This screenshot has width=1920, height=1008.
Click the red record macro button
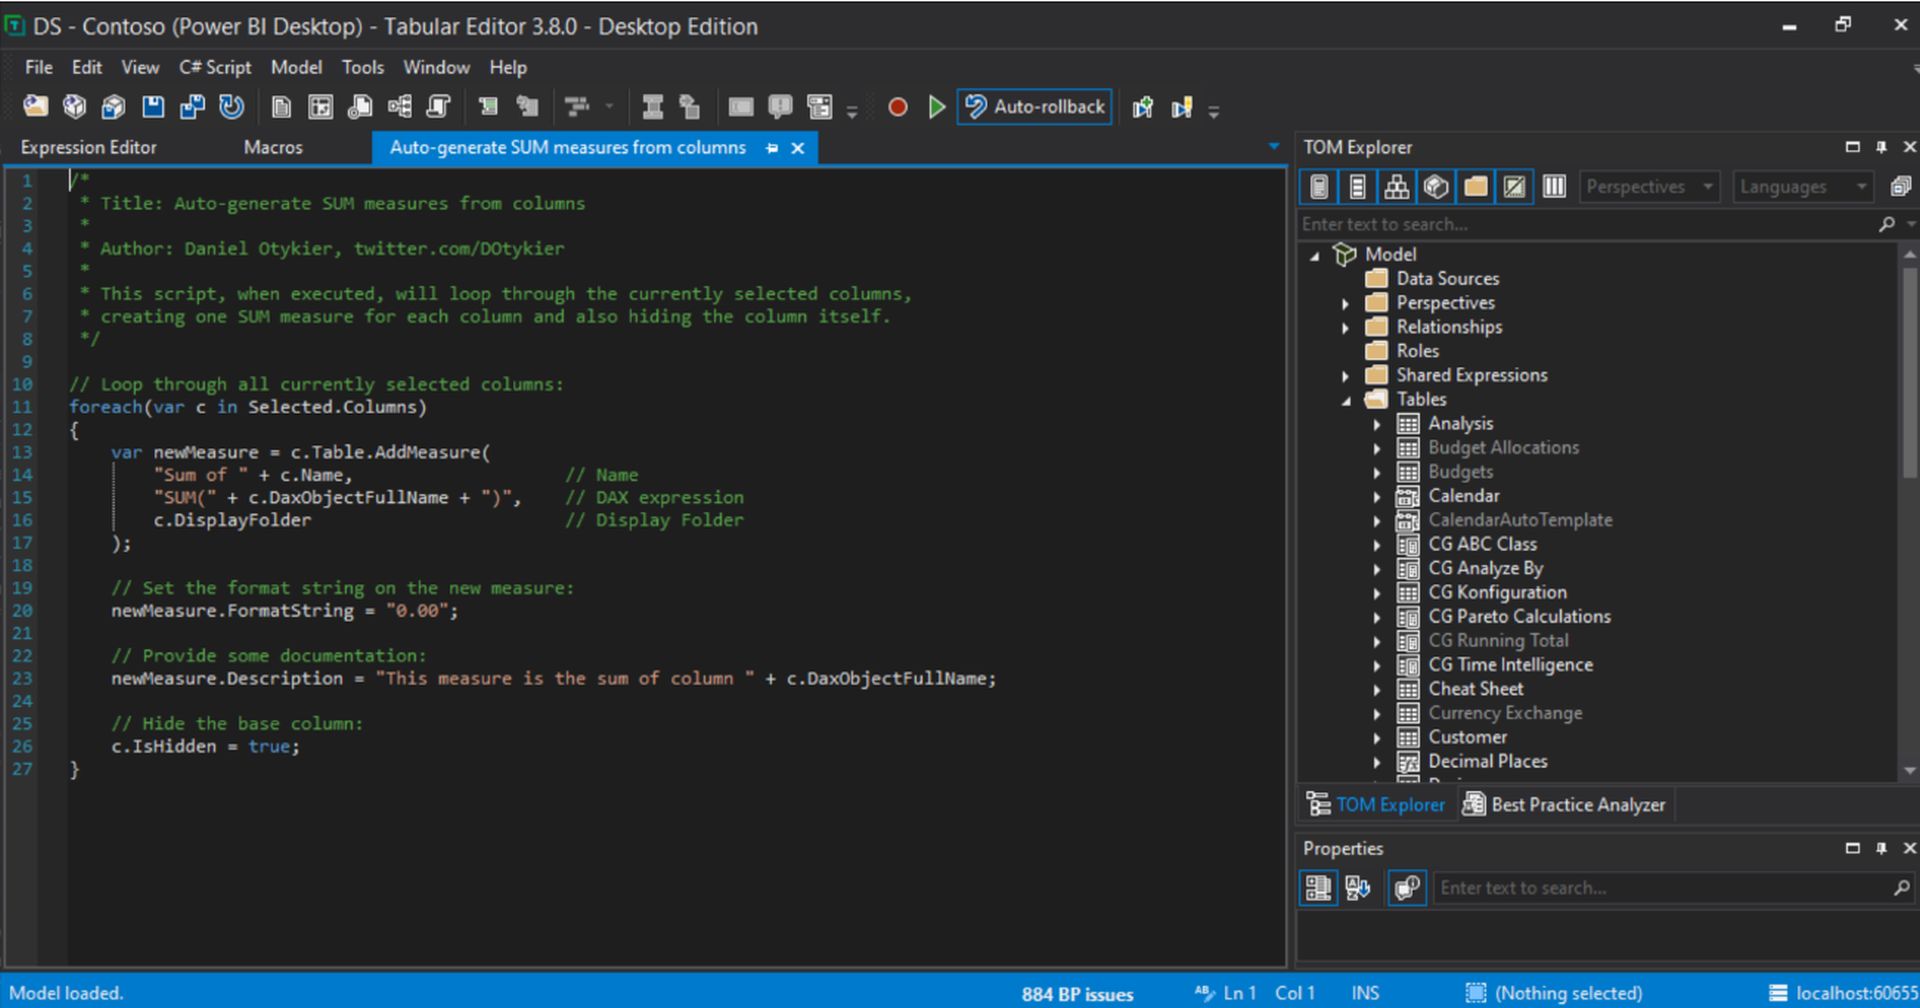(898, 107)
